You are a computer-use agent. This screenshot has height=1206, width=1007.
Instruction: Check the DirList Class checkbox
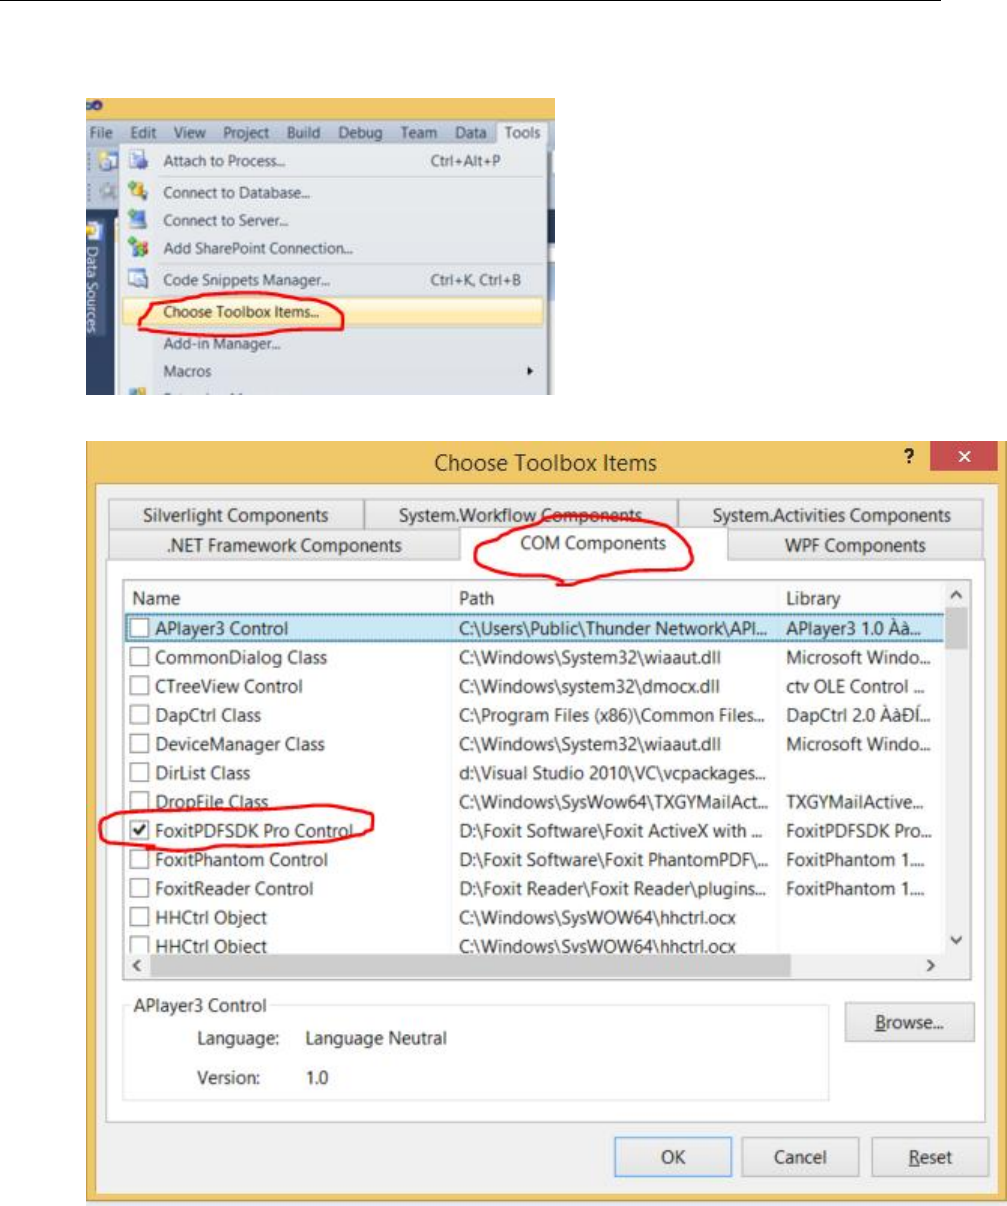pos(139,774)
